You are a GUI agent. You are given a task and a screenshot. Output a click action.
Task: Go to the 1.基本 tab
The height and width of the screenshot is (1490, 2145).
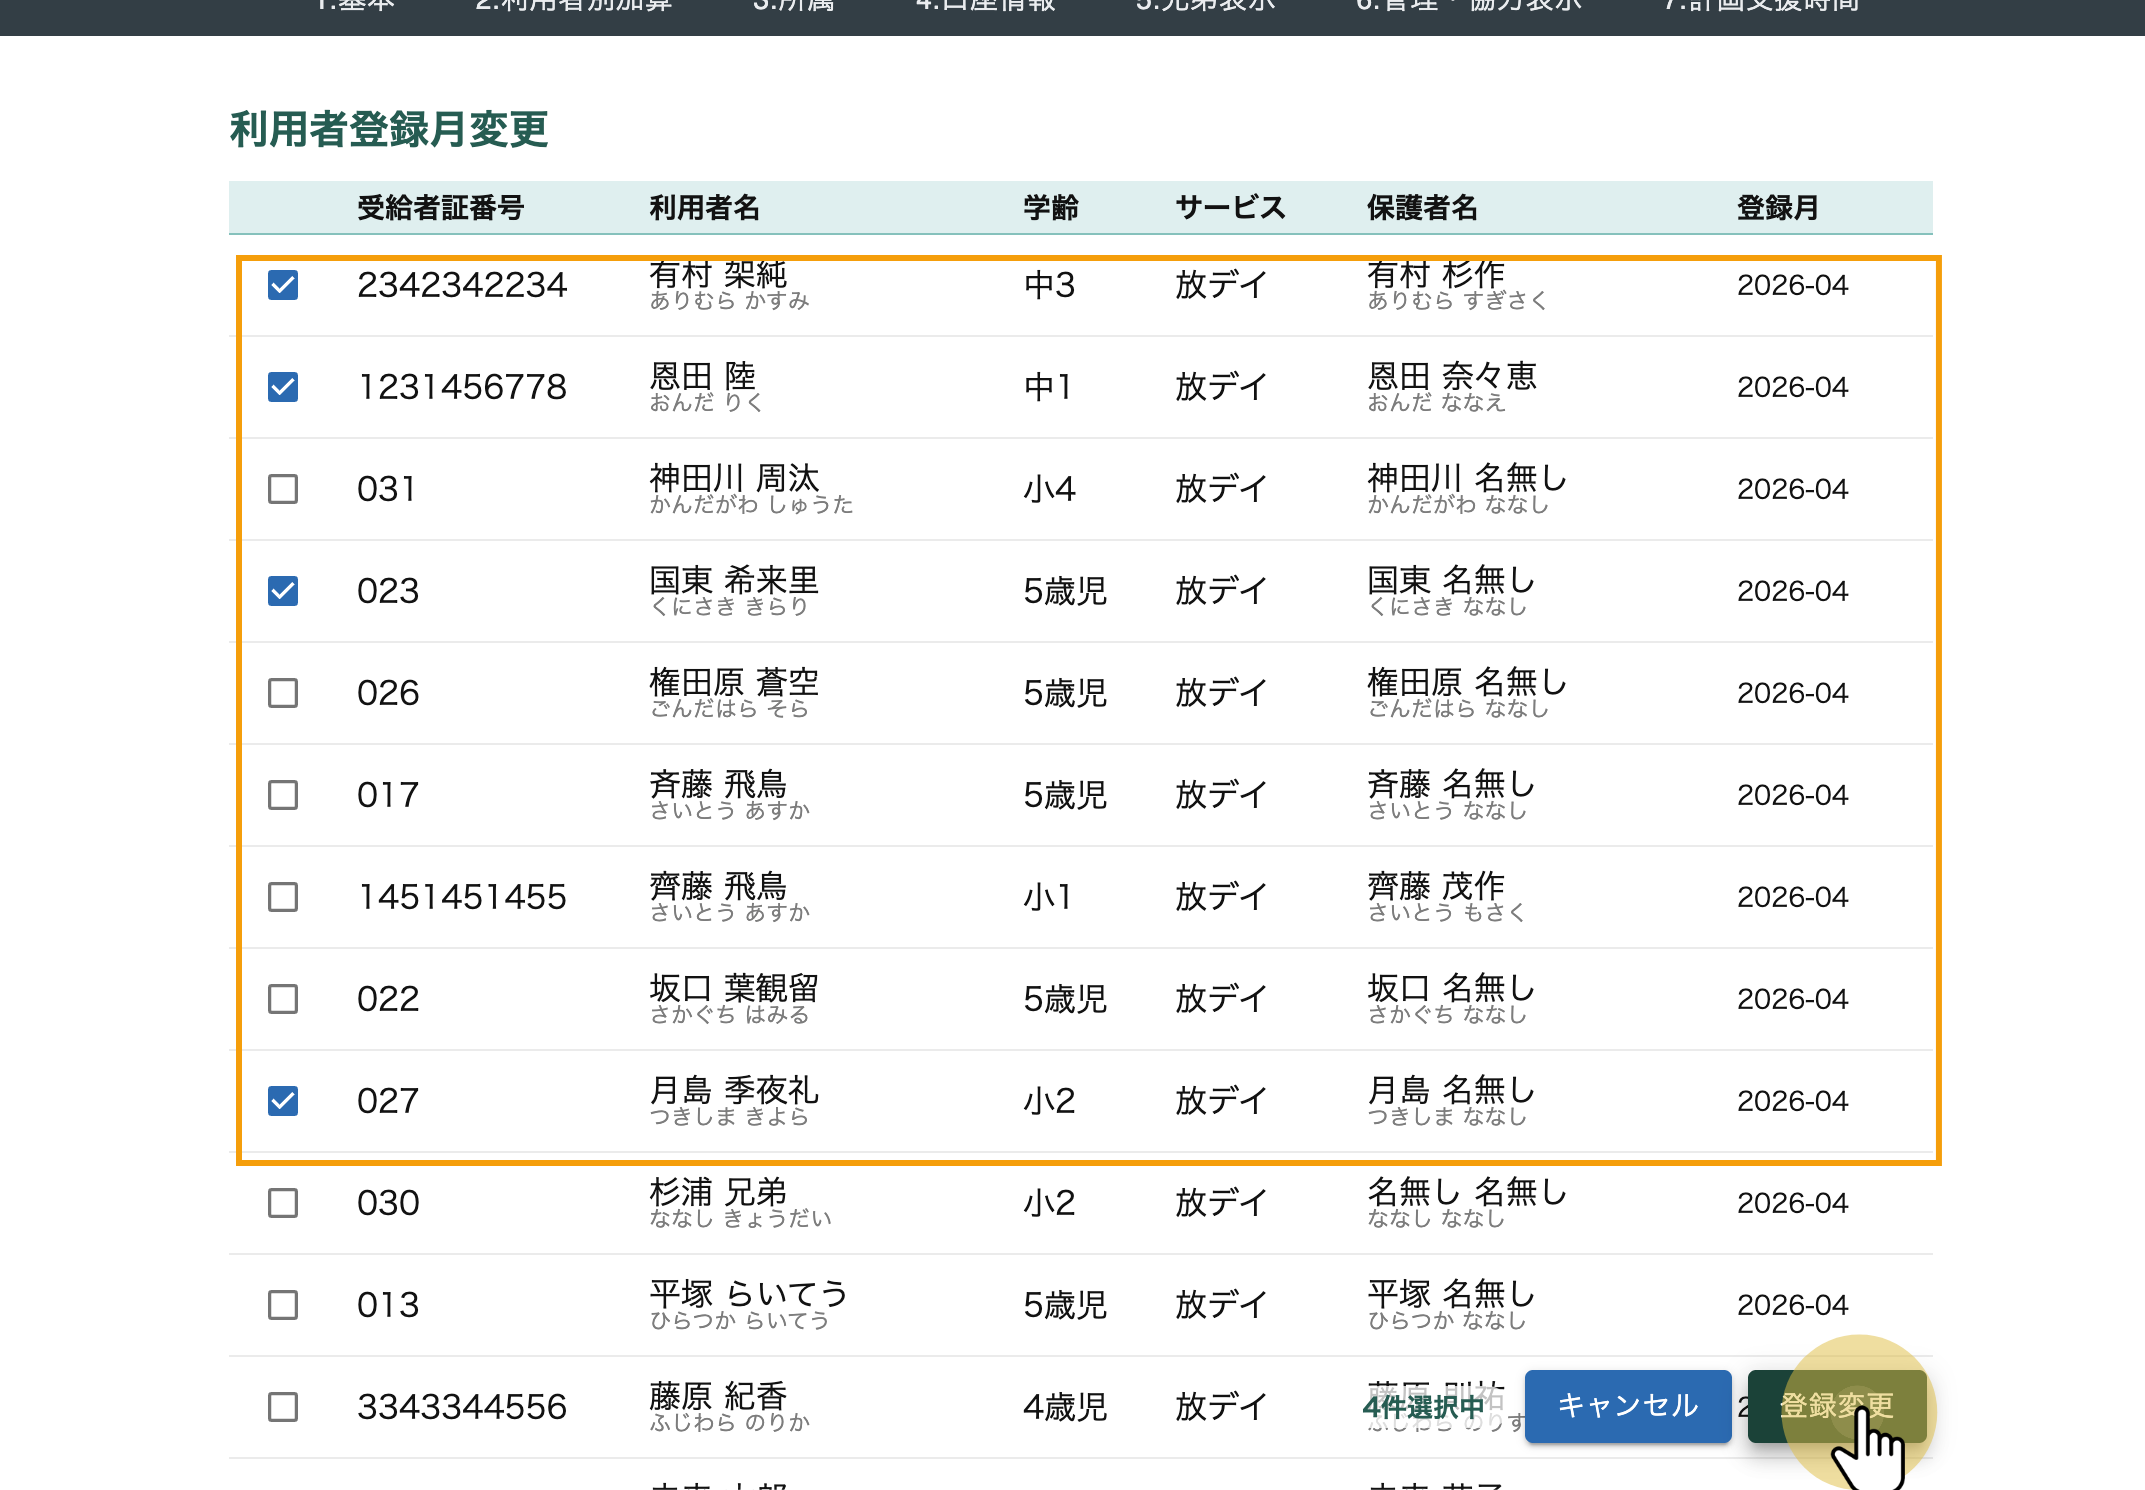356,8
